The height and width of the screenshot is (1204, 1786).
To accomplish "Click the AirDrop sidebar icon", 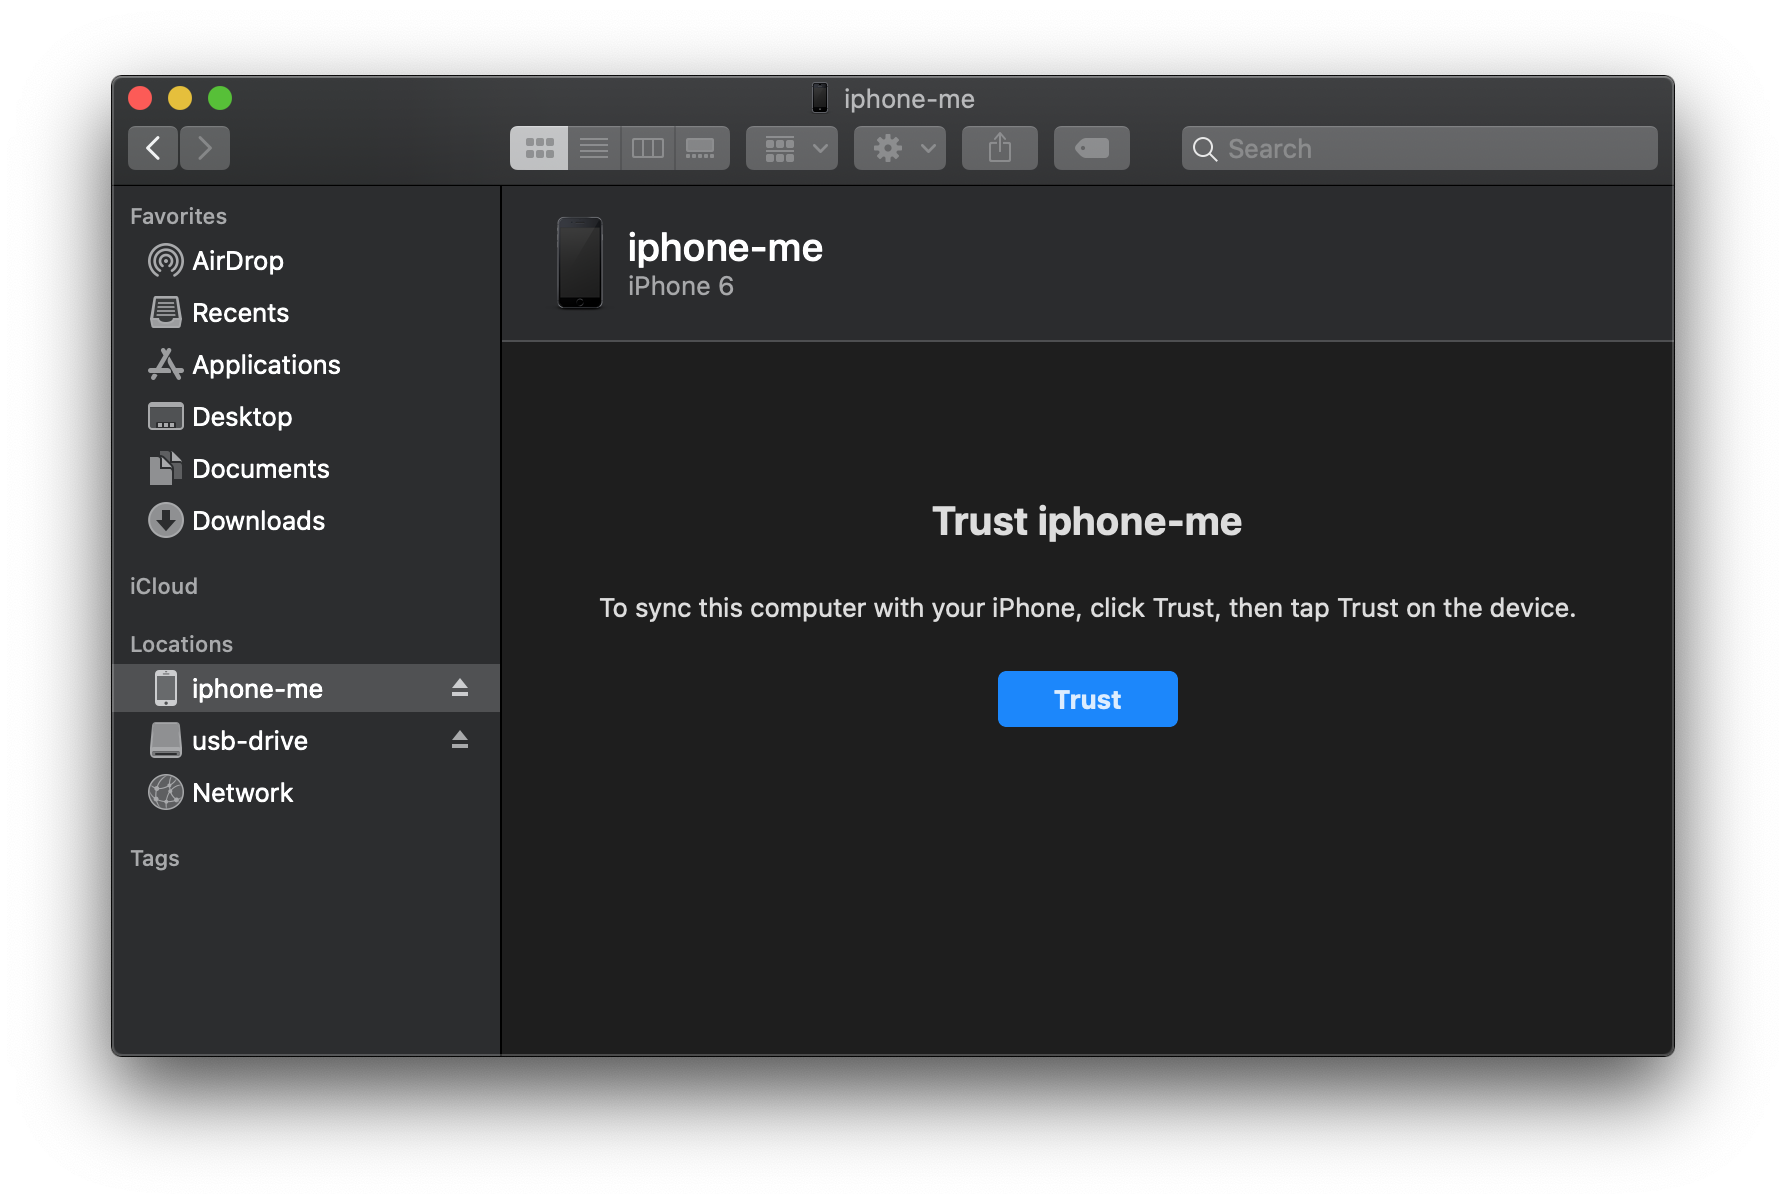I will (166, 261).
